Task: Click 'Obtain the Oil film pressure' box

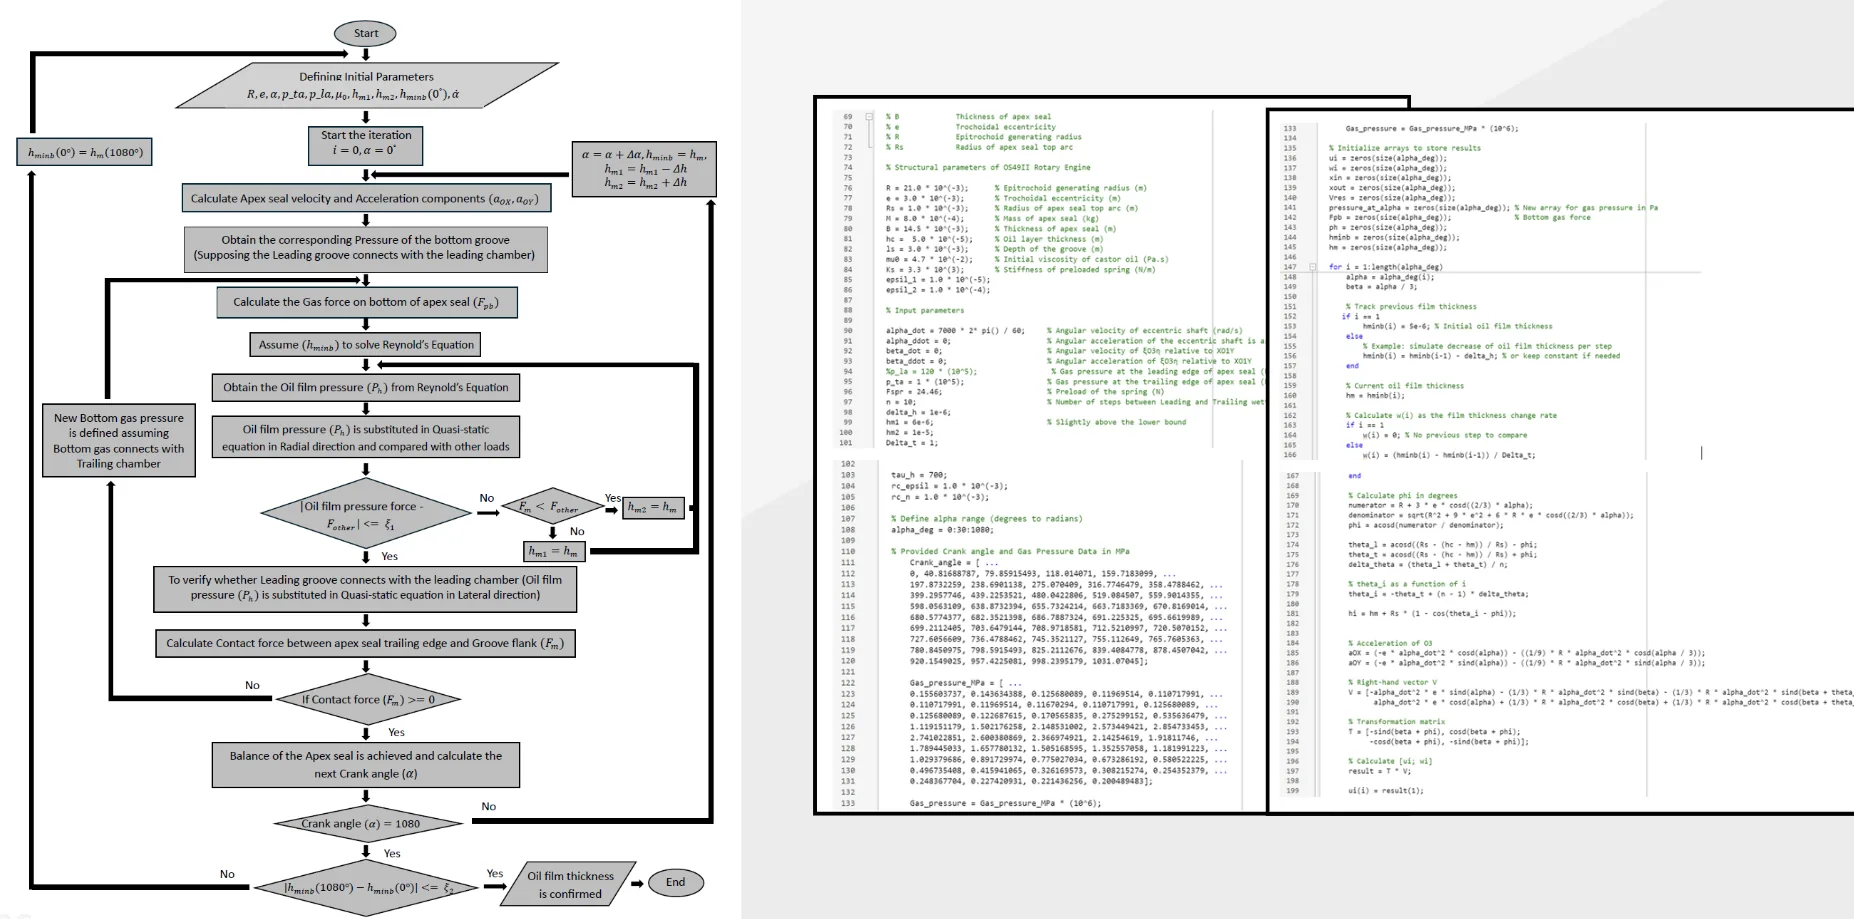Action: (x=366, y=388)
